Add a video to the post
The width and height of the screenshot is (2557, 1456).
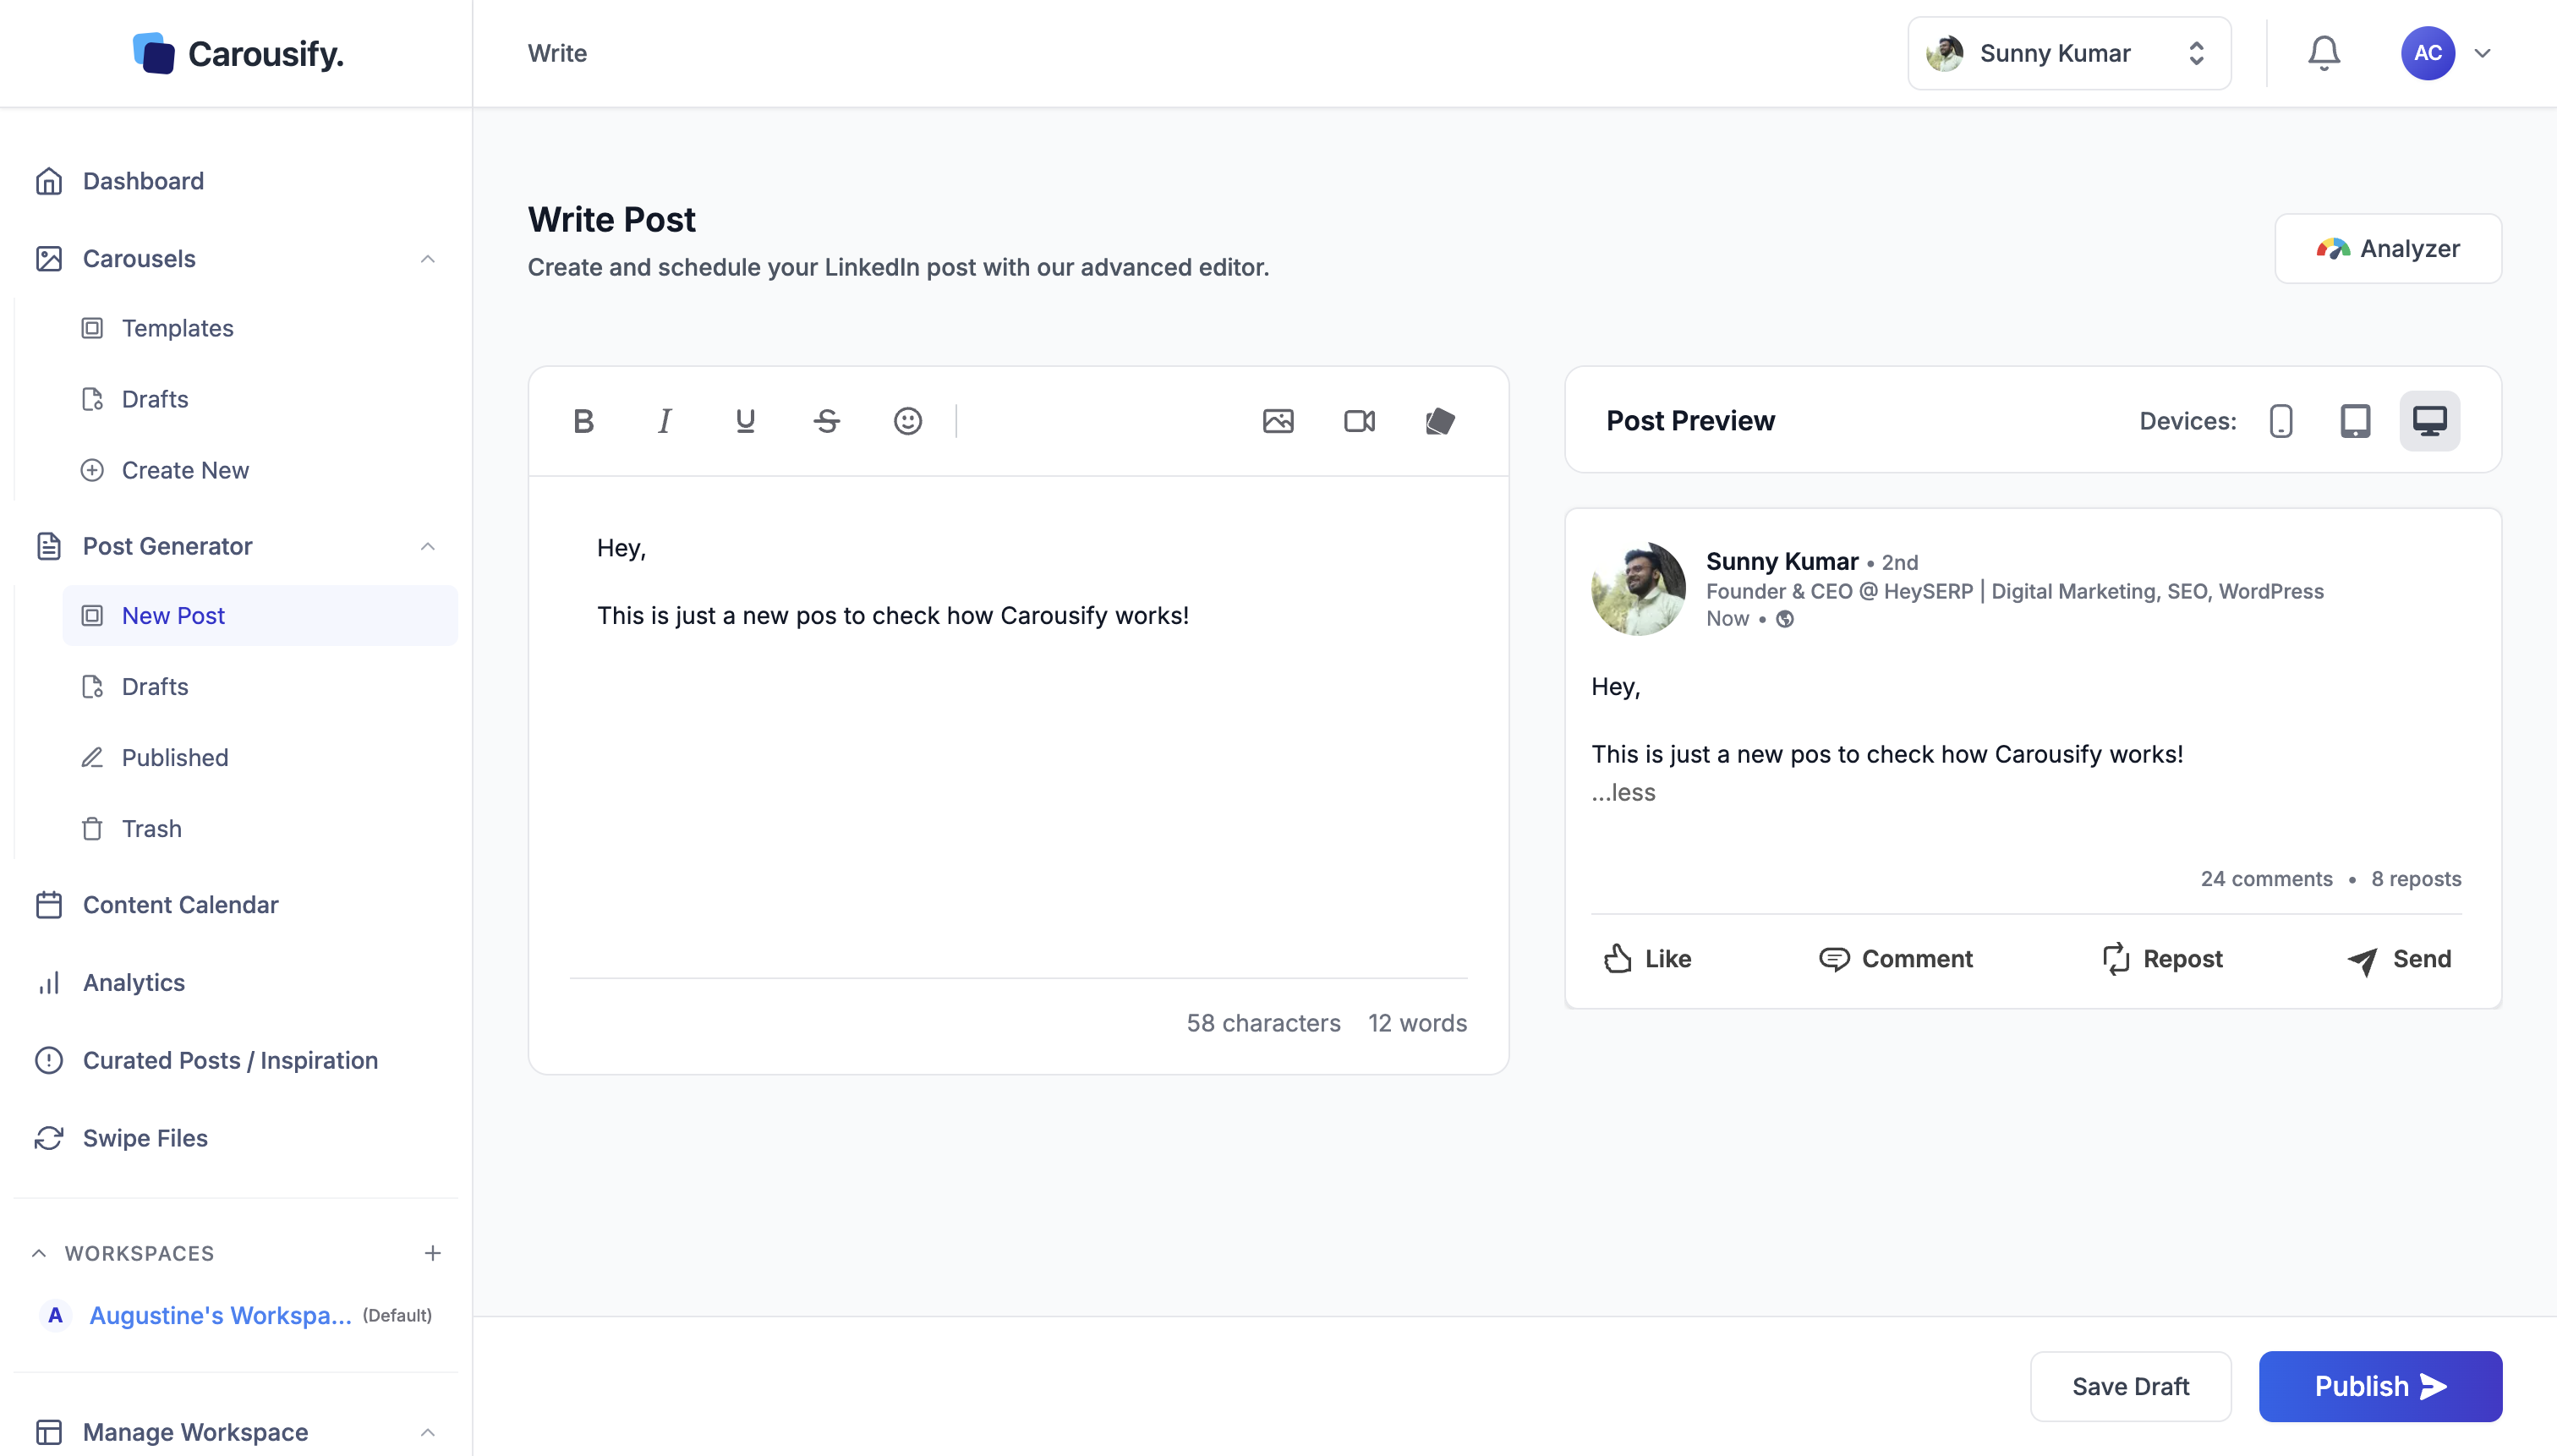(1359, 421)
